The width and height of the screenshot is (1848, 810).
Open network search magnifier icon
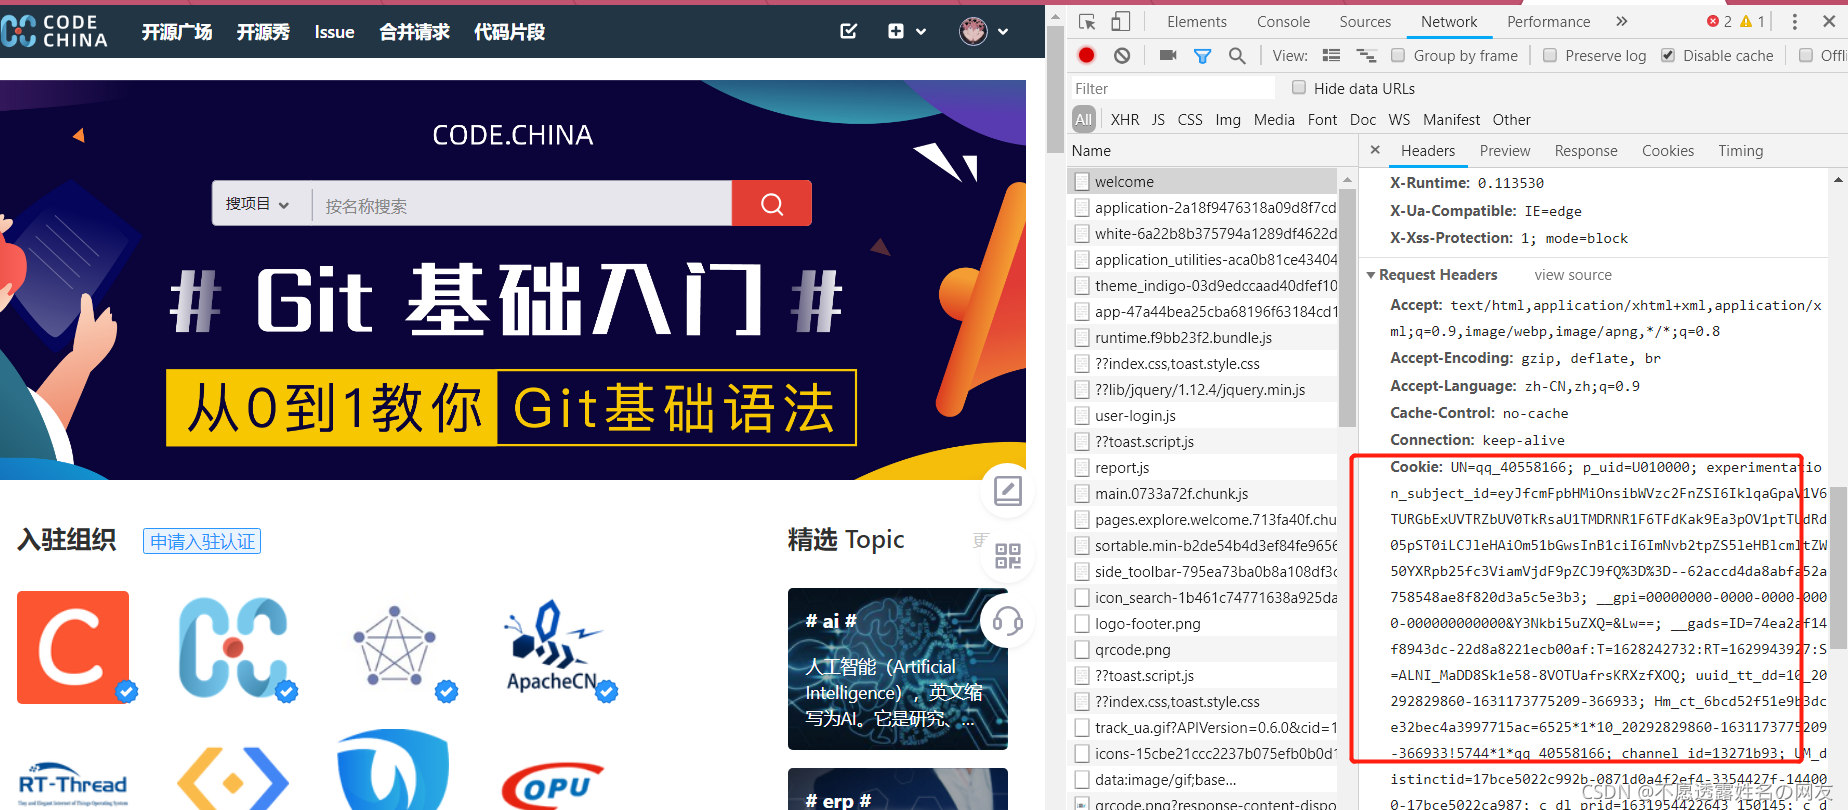(x=1237, y=56)
